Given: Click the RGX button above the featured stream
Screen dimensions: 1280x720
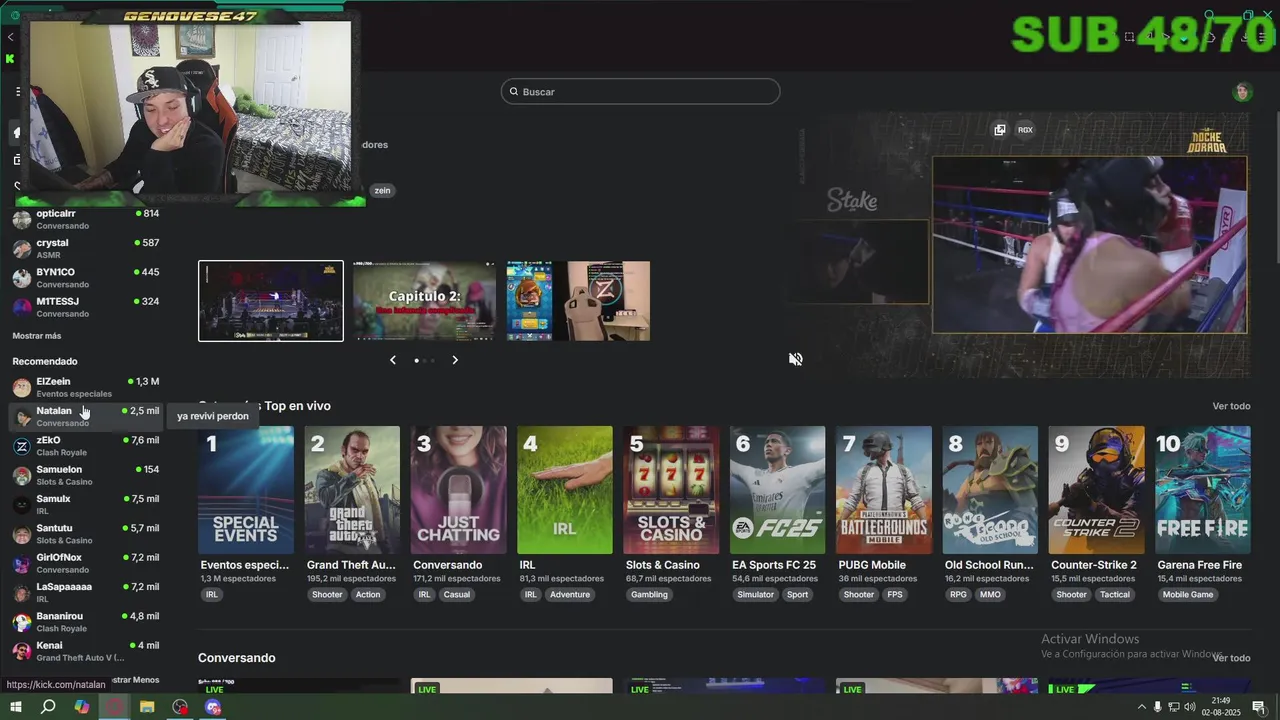Looking at the screenshot, I should [x=1025, y=130].
